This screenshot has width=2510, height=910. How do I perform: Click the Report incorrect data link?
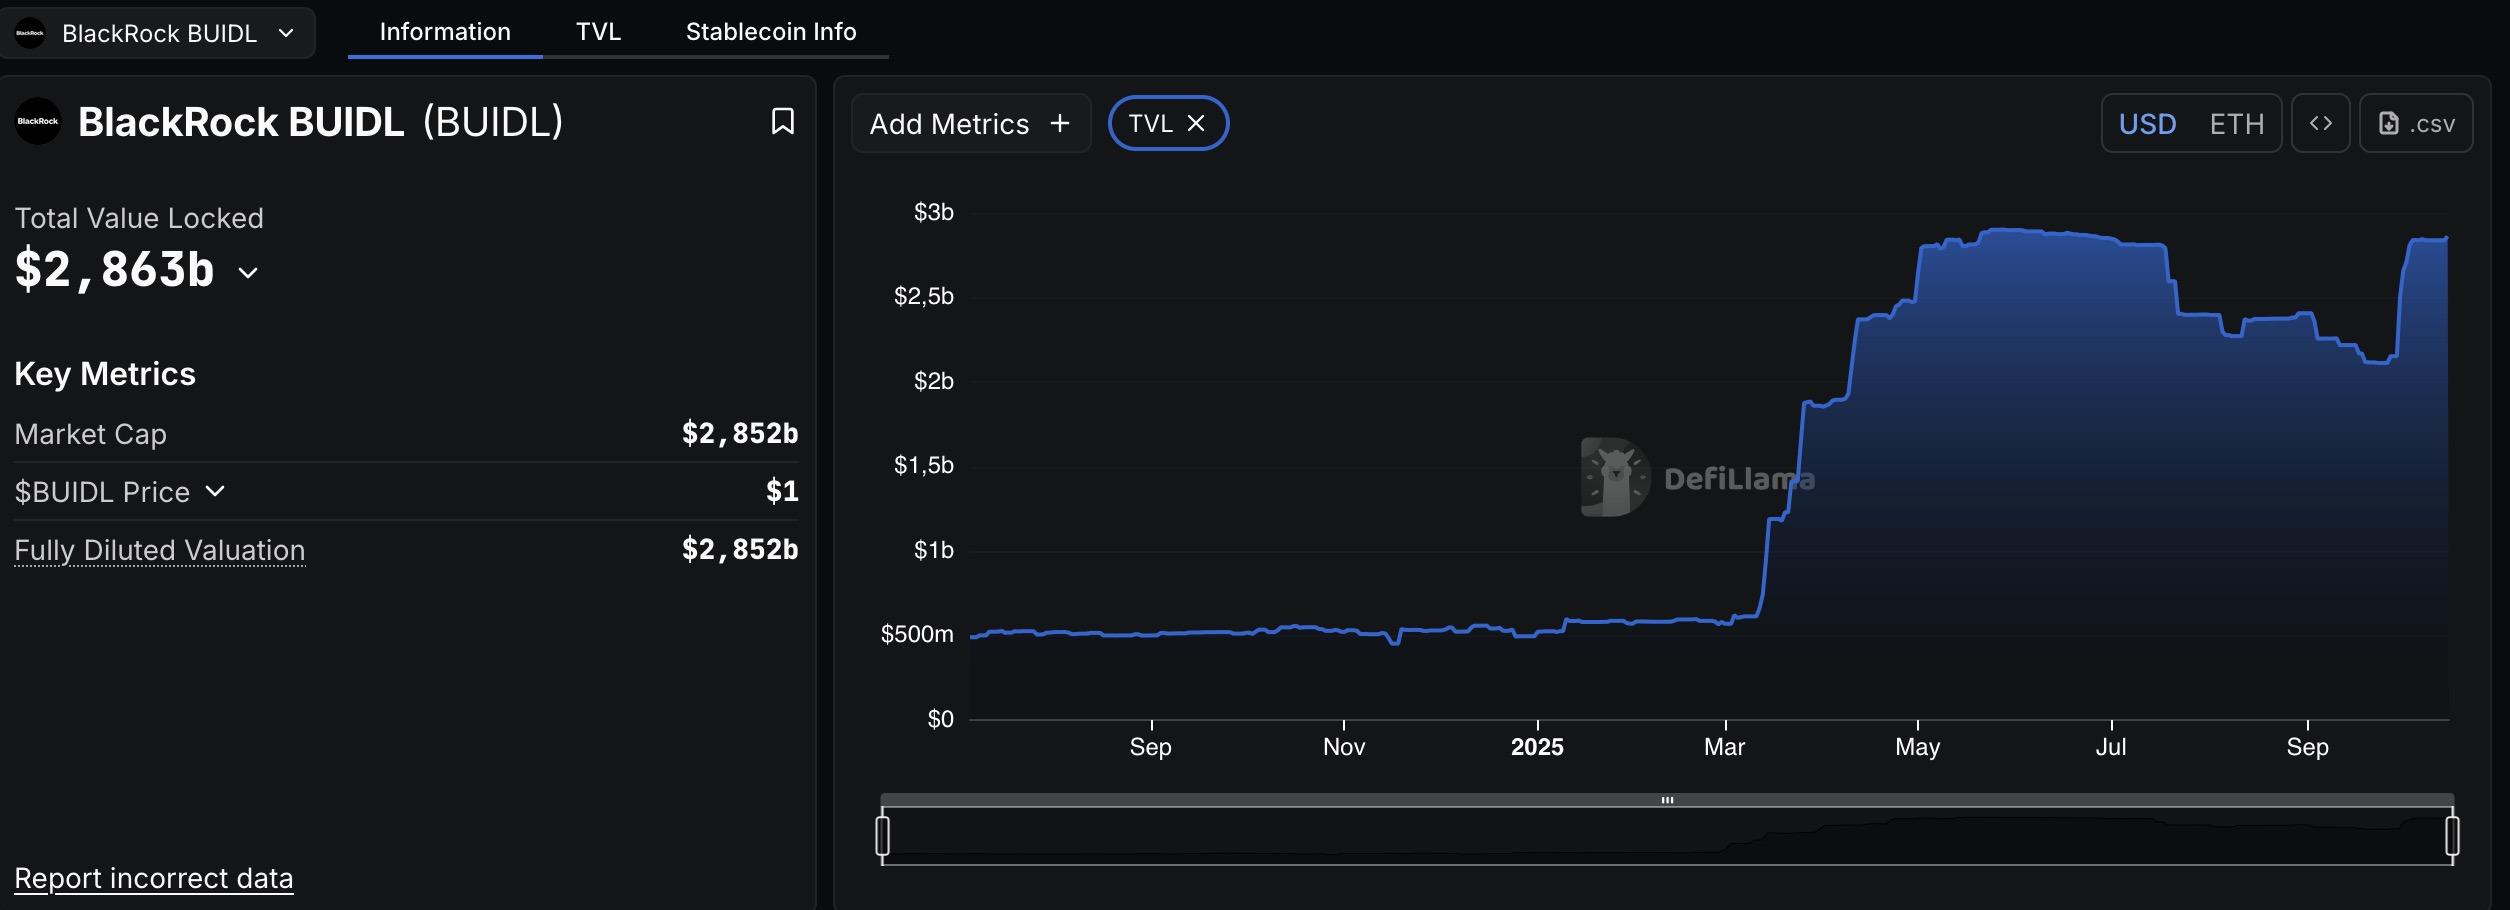(x=154, y=878)
